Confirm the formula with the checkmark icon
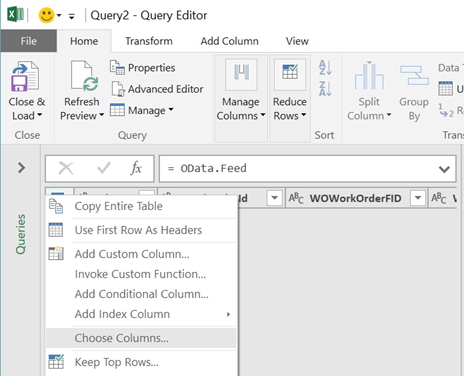The width and height of the screenshot is (464, 376). (x=104, y=168)
